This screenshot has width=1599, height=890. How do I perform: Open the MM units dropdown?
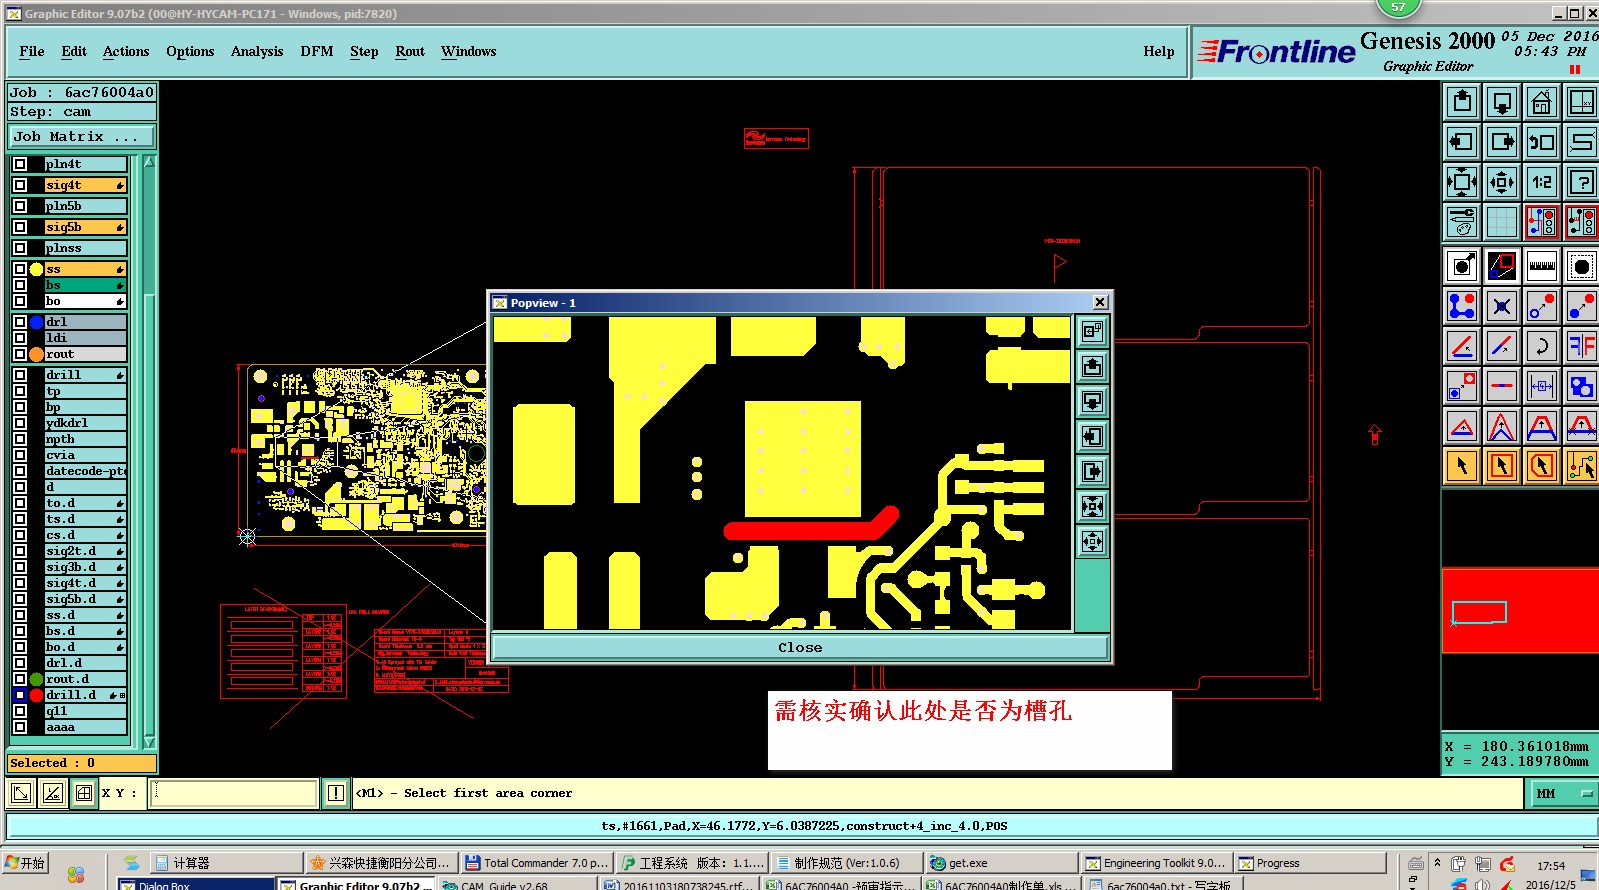[x=1564, y=793]
